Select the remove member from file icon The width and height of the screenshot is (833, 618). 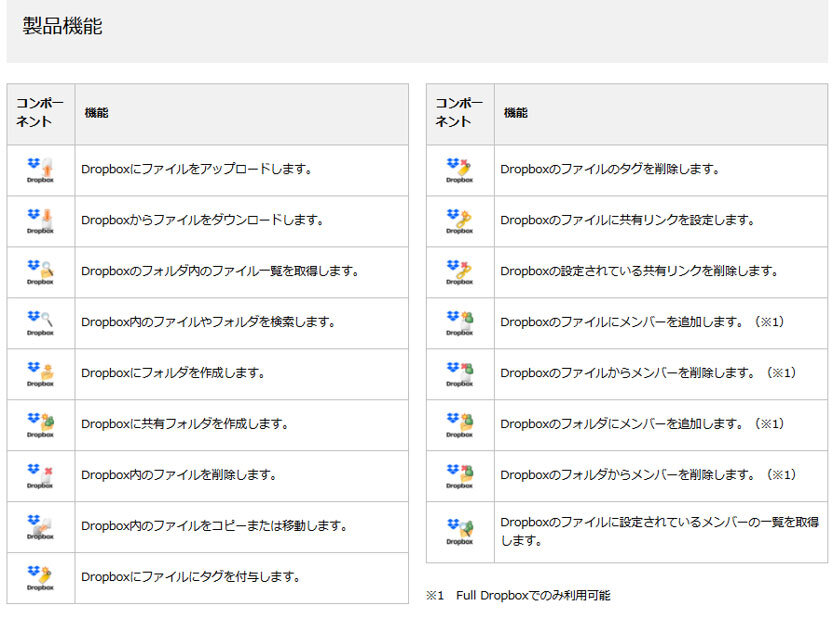point(459,373)
